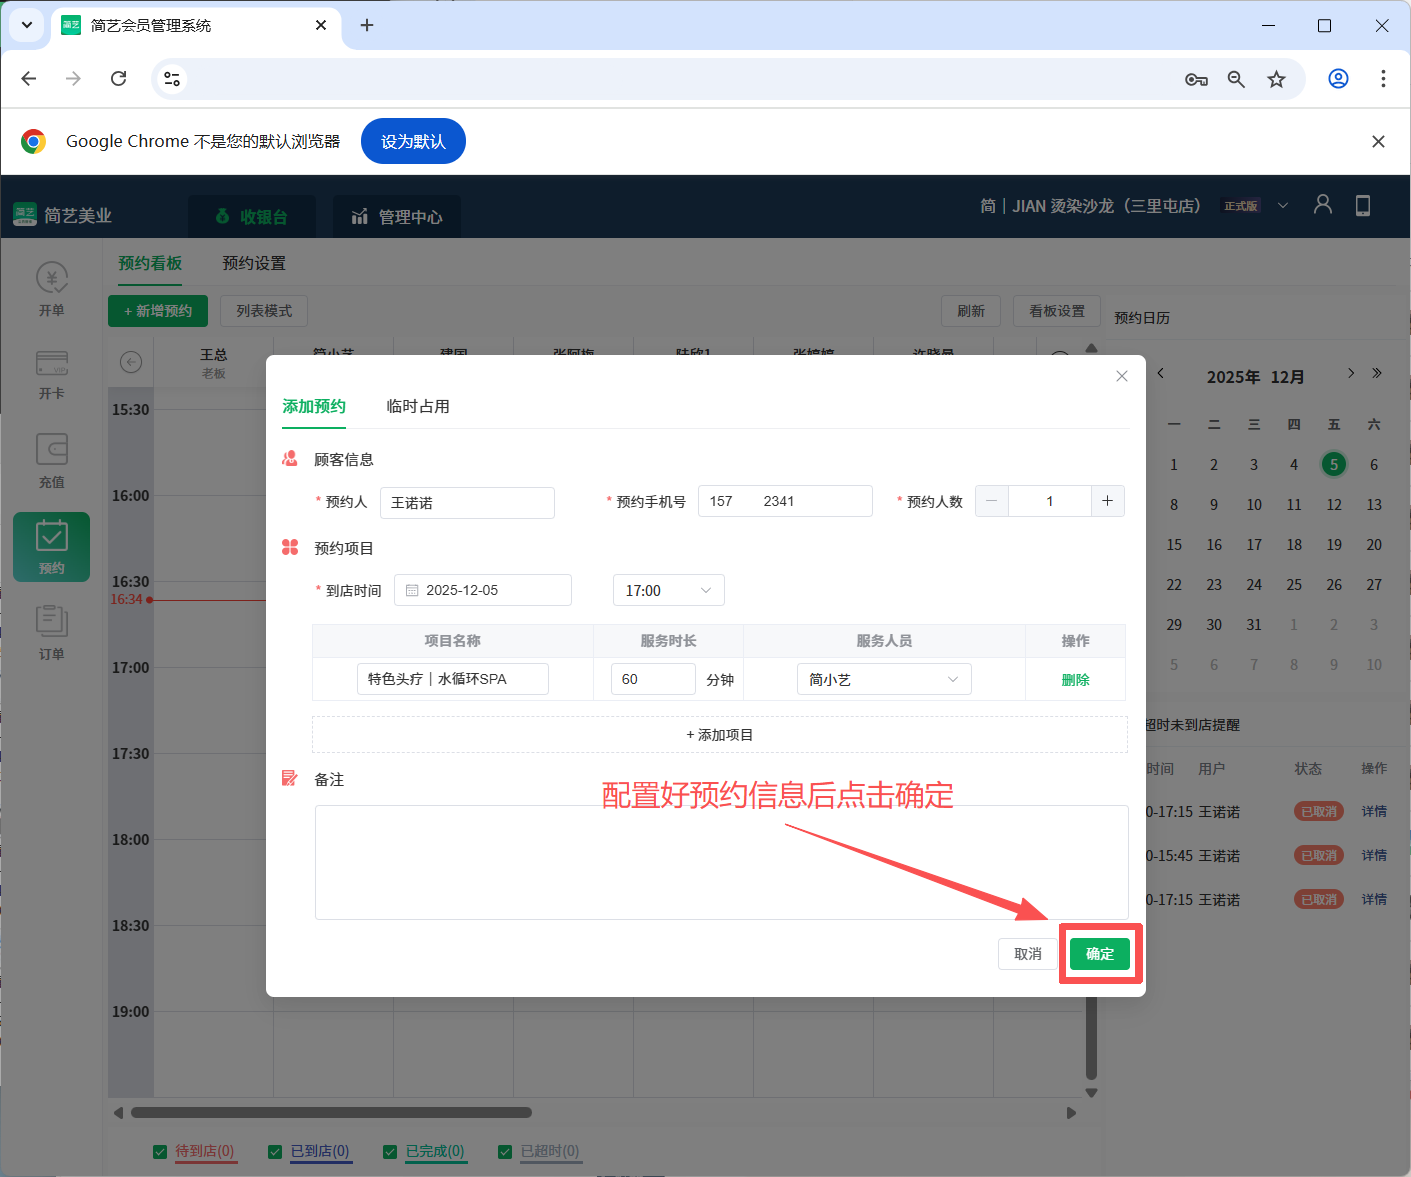The width and height of the screenshot is (1411, 1177).
Task: Open the user profile icon top right
Action: [x=1322, y=205]
